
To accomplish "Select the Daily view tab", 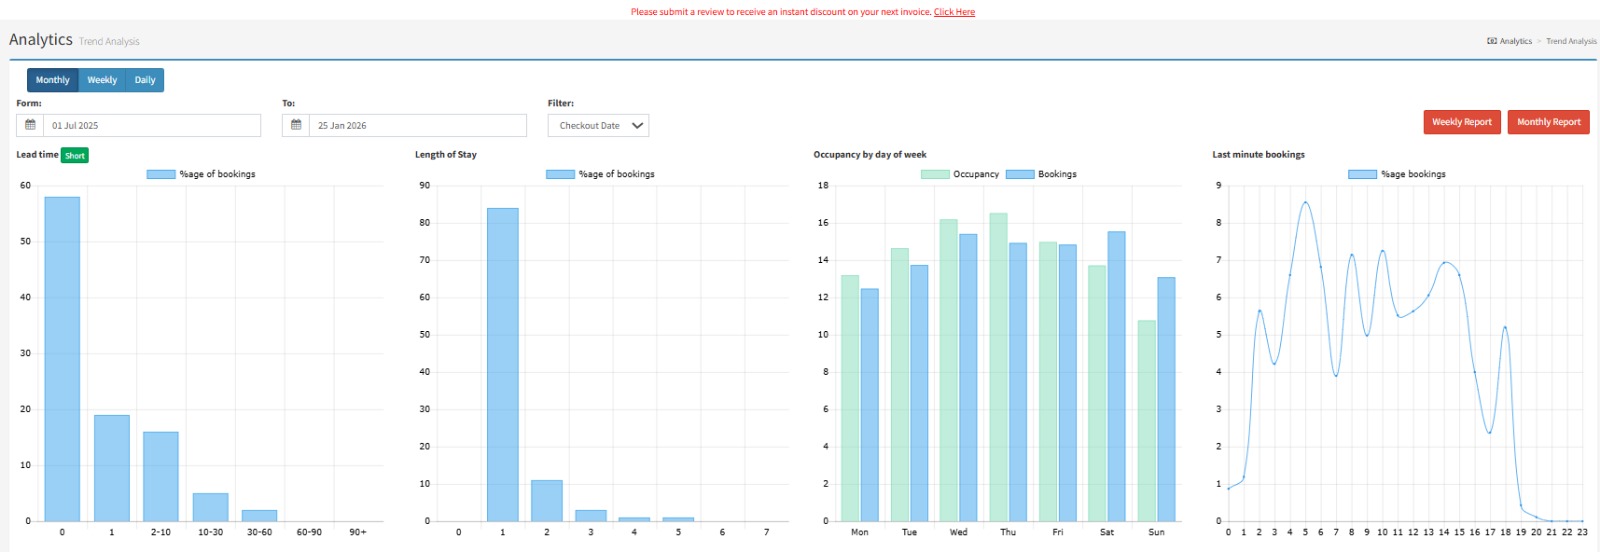I will point(145,80).
